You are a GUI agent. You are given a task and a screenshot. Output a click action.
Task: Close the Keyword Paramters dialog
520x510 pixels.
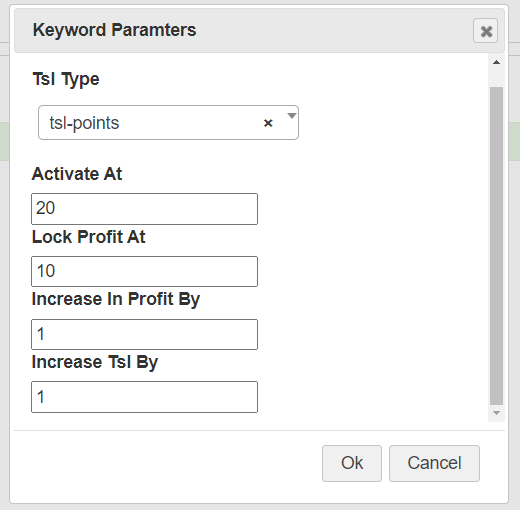click(485, 31)
